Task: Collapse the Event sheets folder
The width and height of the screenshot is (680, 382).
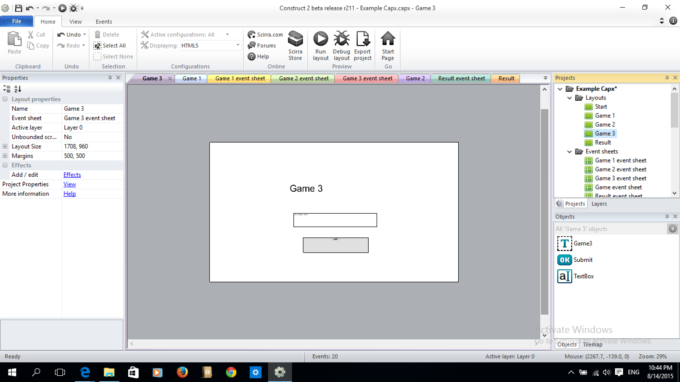Action: coord(569,151)
